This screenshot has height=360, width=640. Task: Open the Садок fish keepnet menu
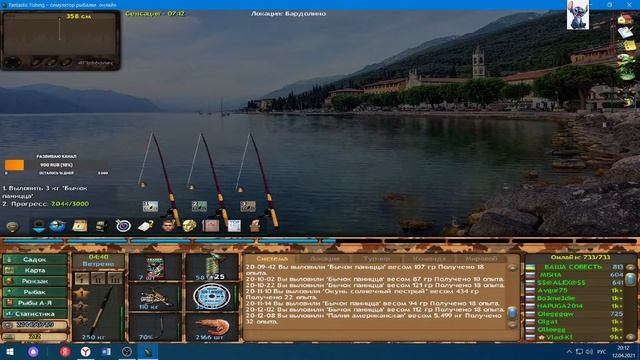[x=35, y=260]
